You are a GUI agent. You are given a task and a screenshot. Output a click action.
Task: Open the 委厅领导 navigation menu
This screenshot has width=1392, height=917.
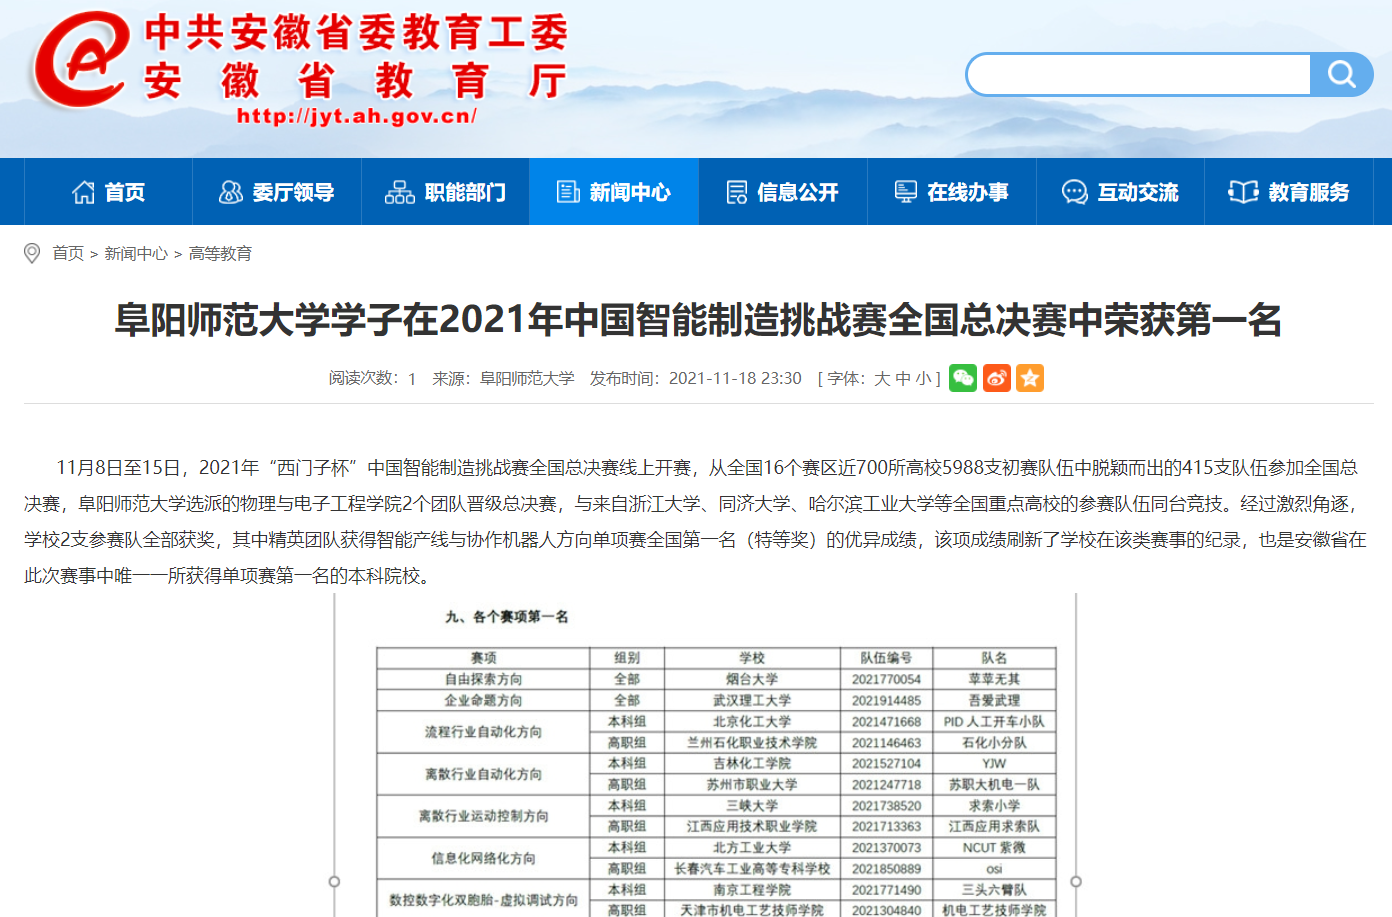tap(277, 192)
